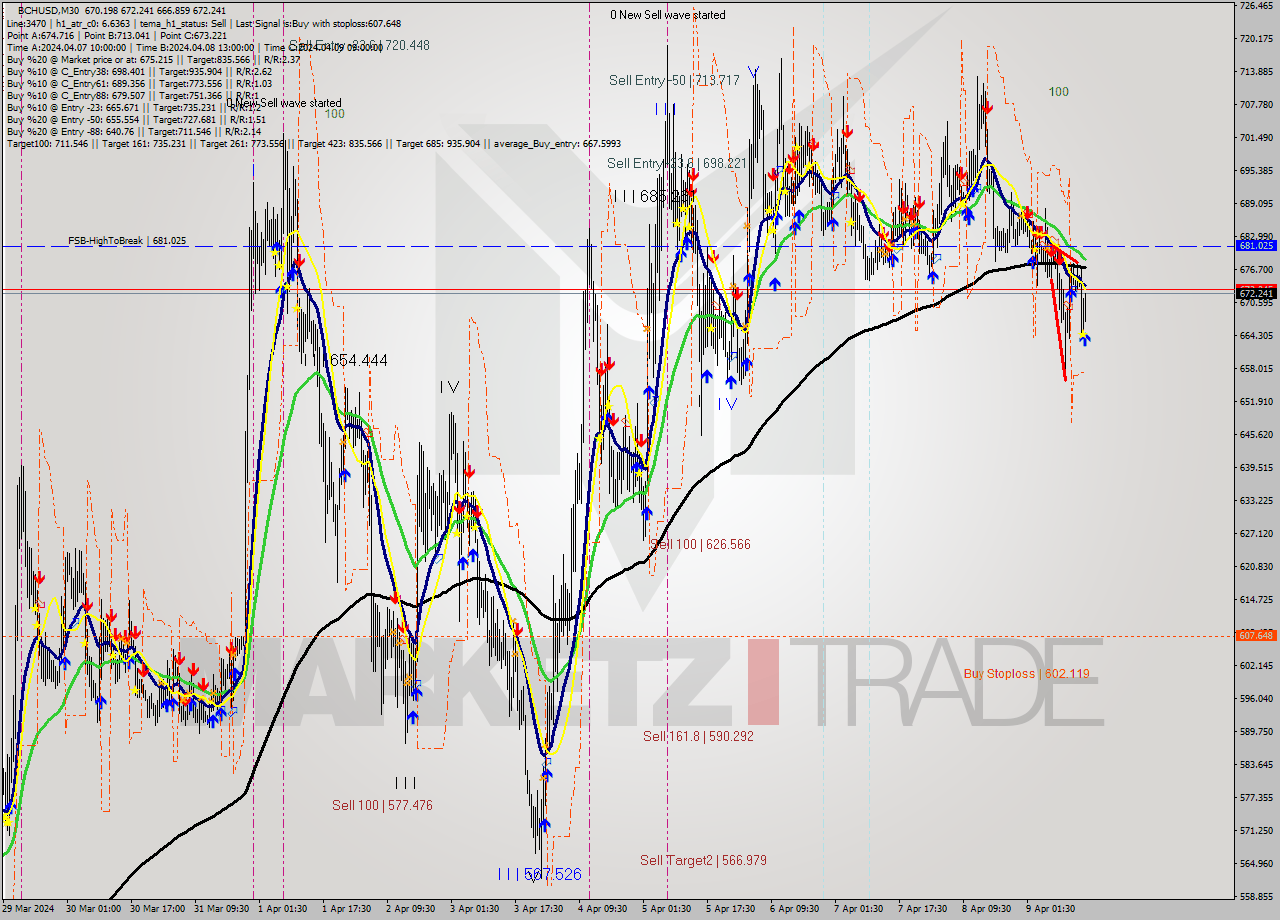1280x920 pixels.
Task: Click the '0 New Sell wave started' text at top center
Action: (669, 15)
